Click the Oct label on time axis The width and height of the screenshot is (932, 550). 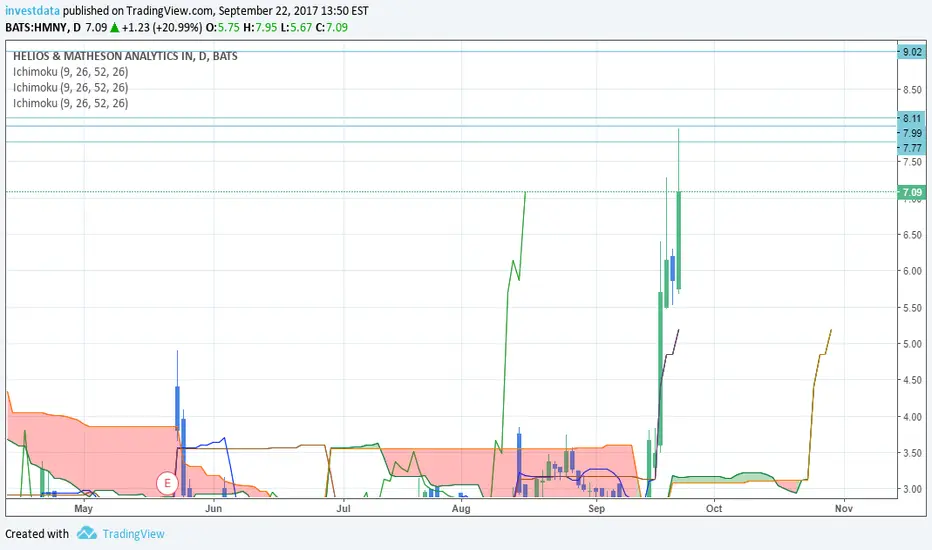pos(714,508)
